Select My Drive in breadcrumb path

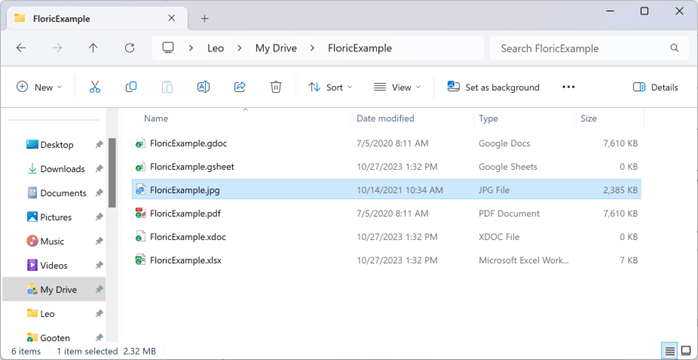click(276, 48)
